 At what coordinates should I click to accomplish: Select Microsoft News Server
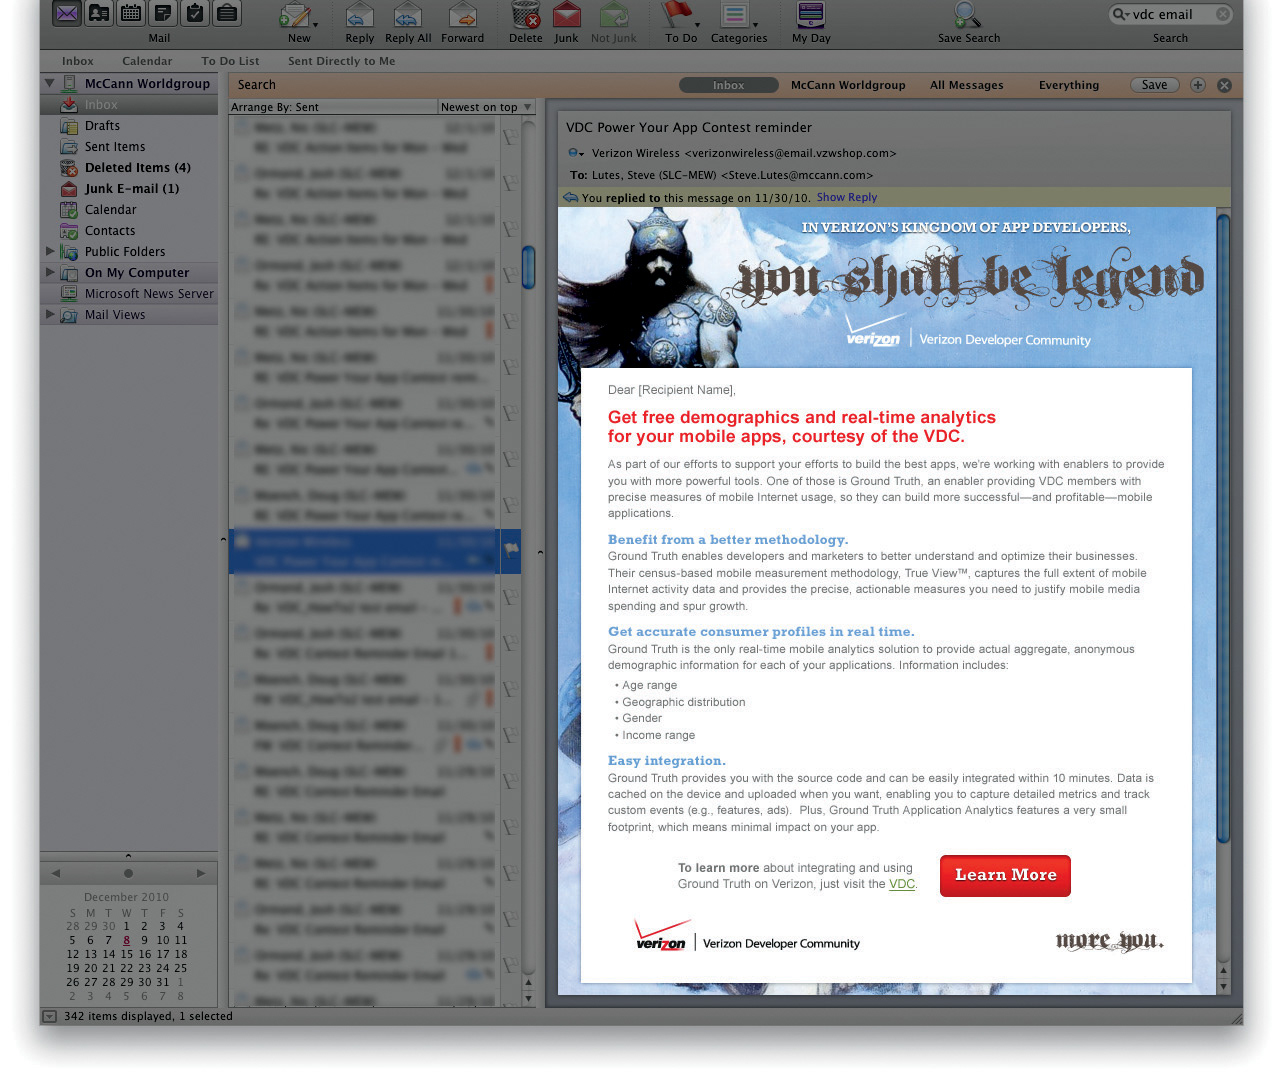click(129, 294)
